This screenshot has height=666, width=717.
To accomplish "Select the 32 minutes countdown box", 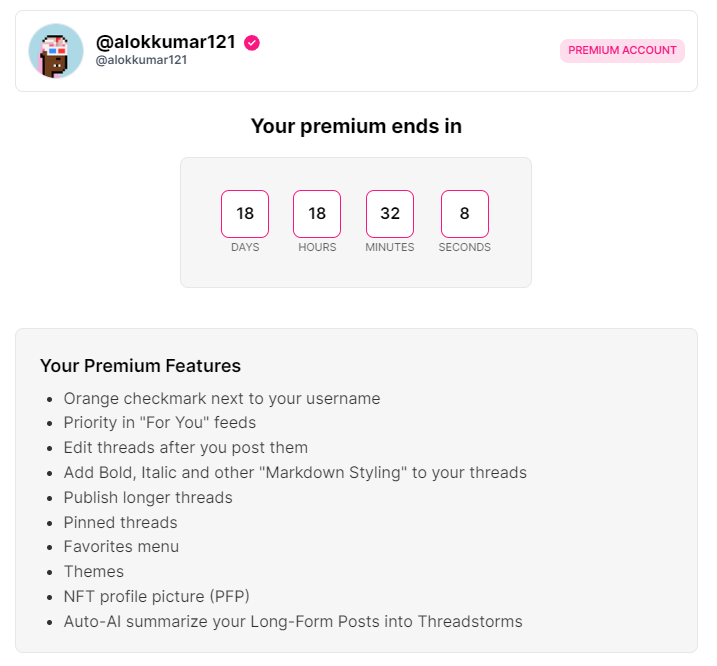I will (x=390, y=214).
